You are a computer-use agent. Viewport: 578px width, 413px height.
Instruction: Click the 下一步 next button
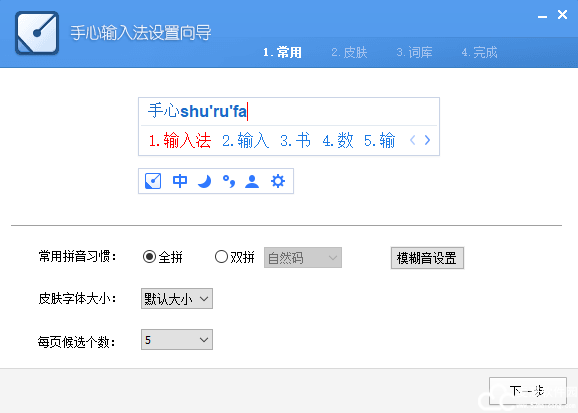[x=528, y=391]
